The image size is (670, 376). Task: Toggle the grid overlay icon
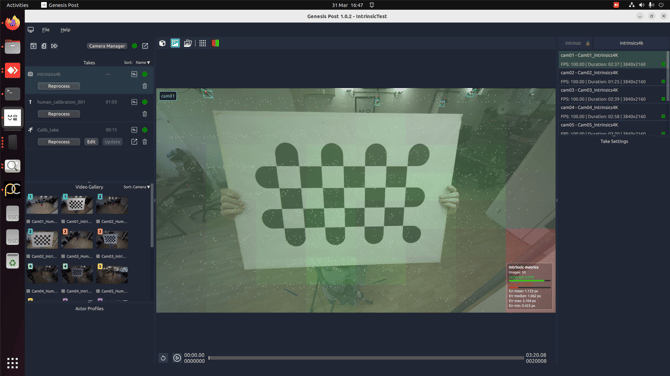[x=203, y=43]
